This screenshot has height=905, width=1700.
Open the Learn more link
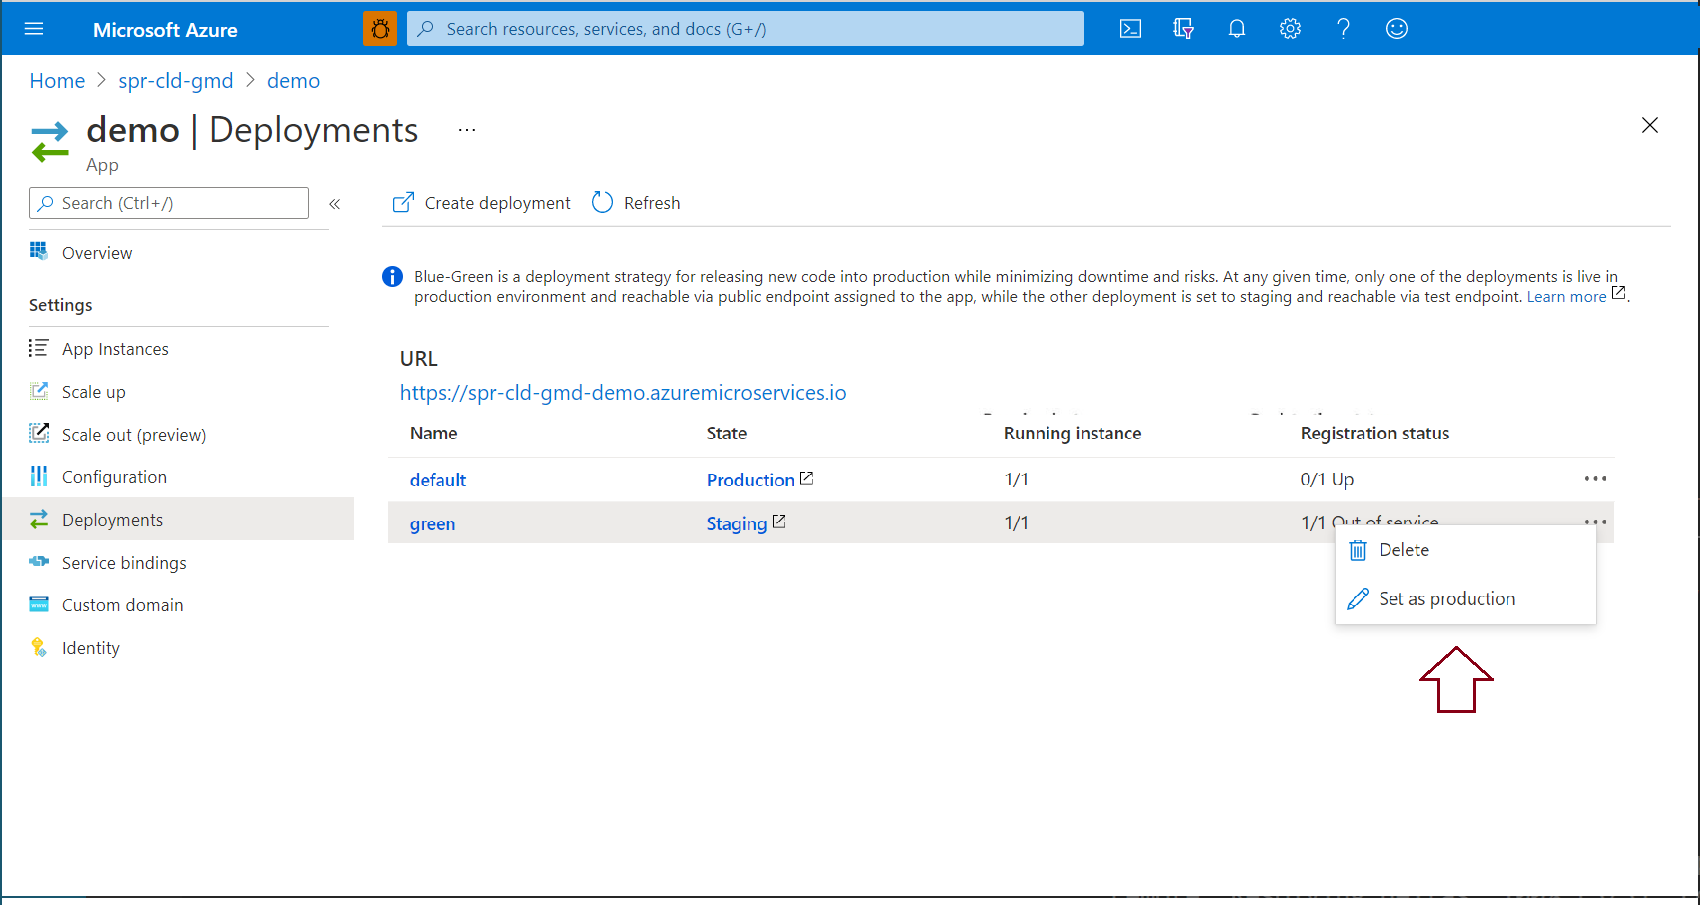pyautogui.click(x=1566, y=296)
